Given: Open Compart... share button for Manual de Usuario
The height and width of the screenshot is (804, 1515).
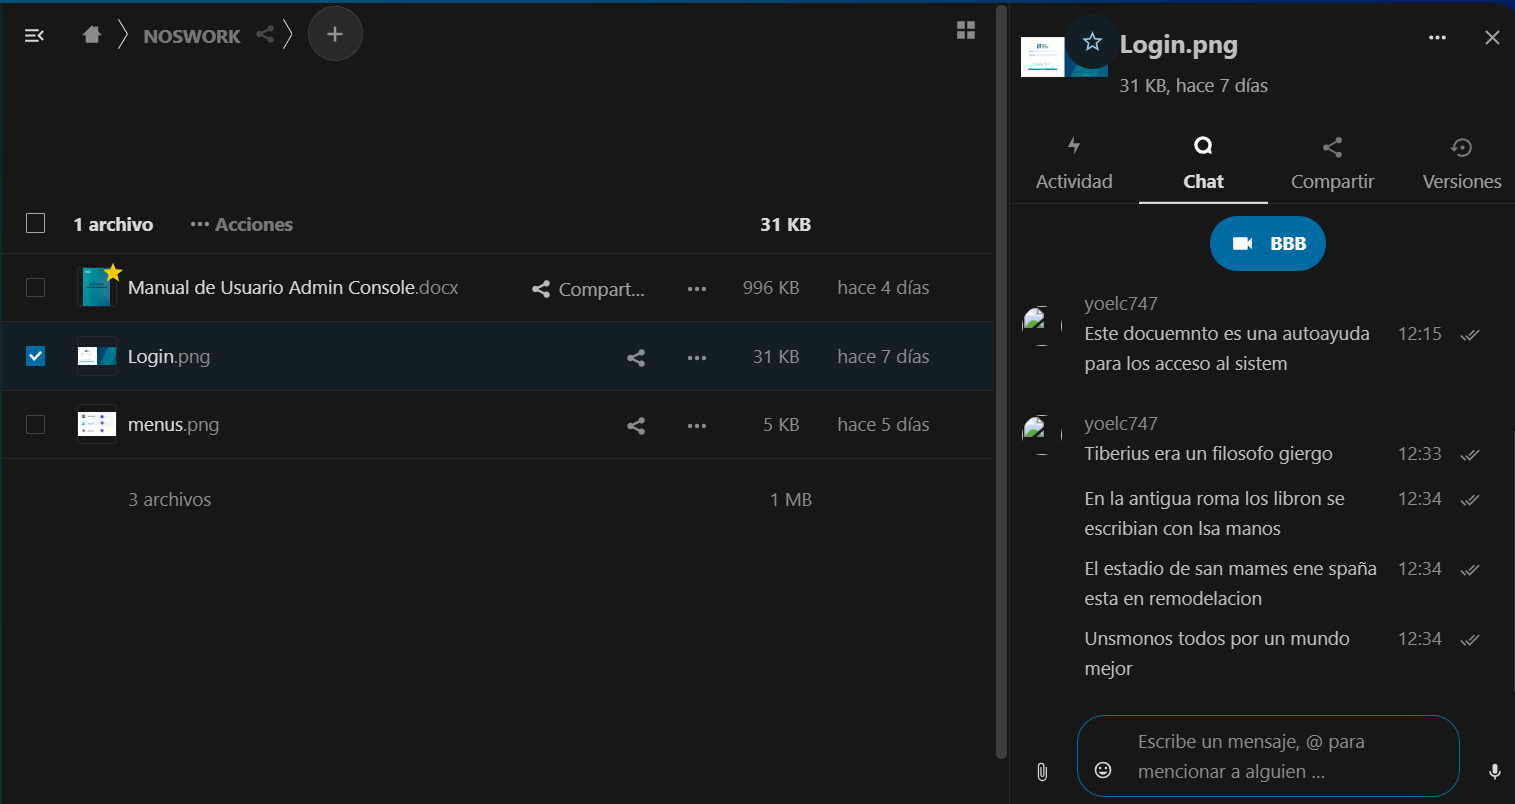Looking at the screenshot, I should 588,289.
